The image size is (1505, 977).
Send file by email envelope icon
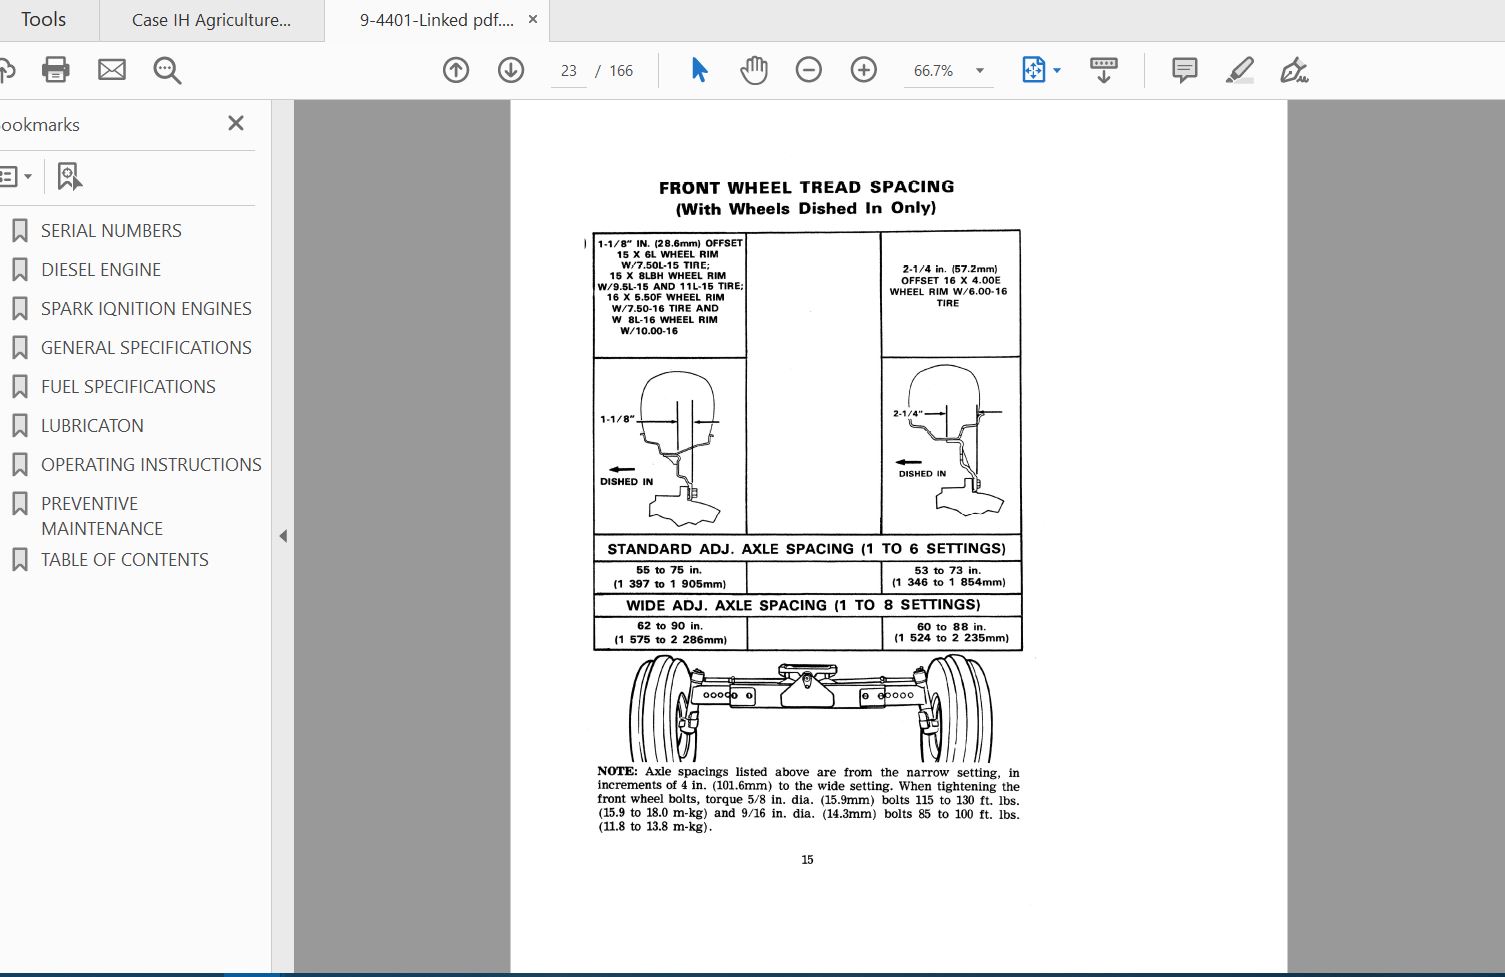[112, 70]
